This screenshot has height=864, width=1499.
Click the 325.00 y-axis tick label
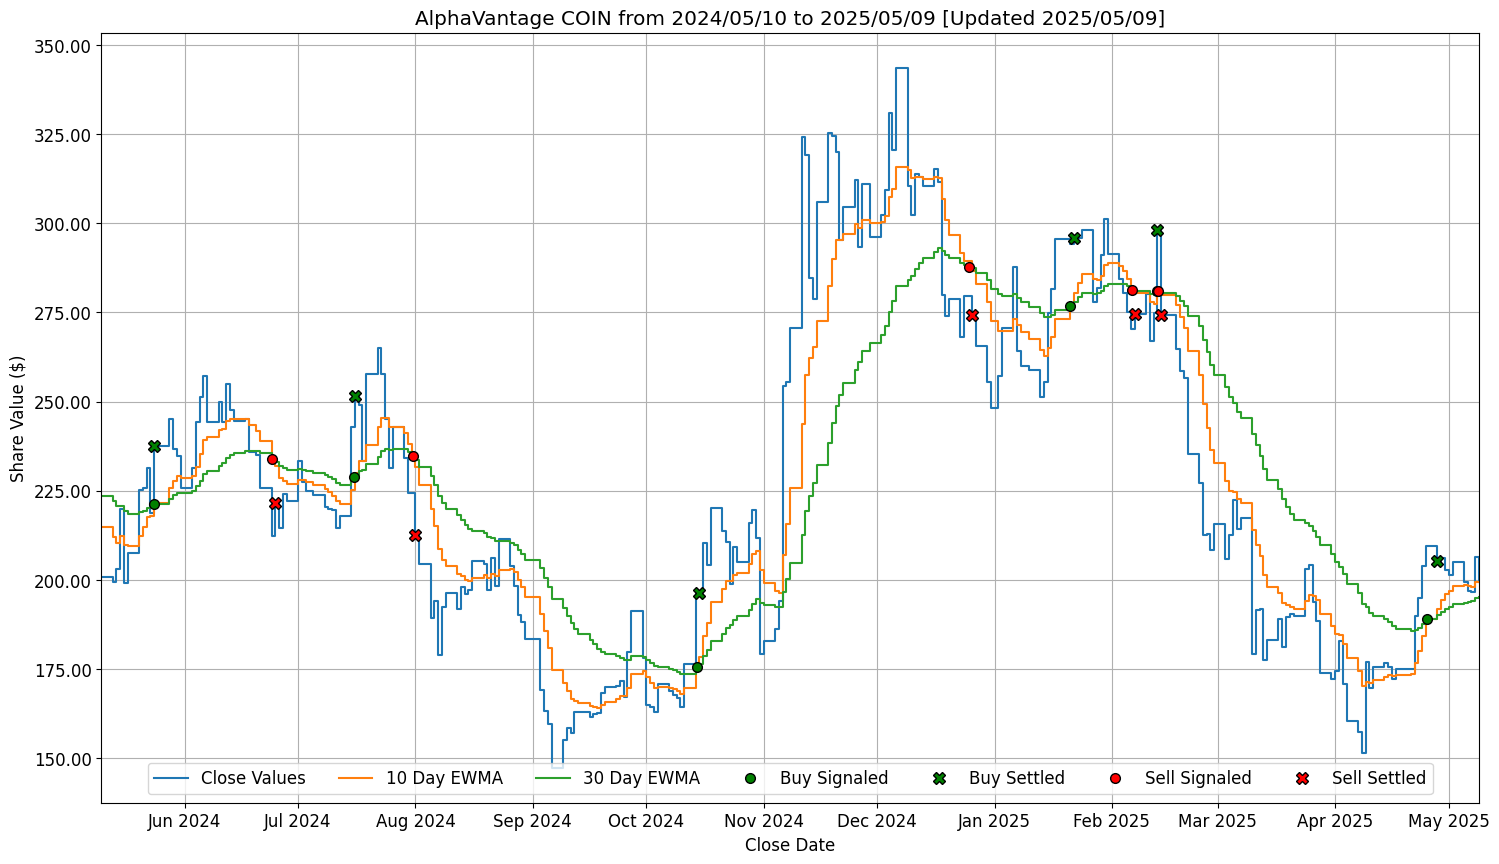point(64,135)
